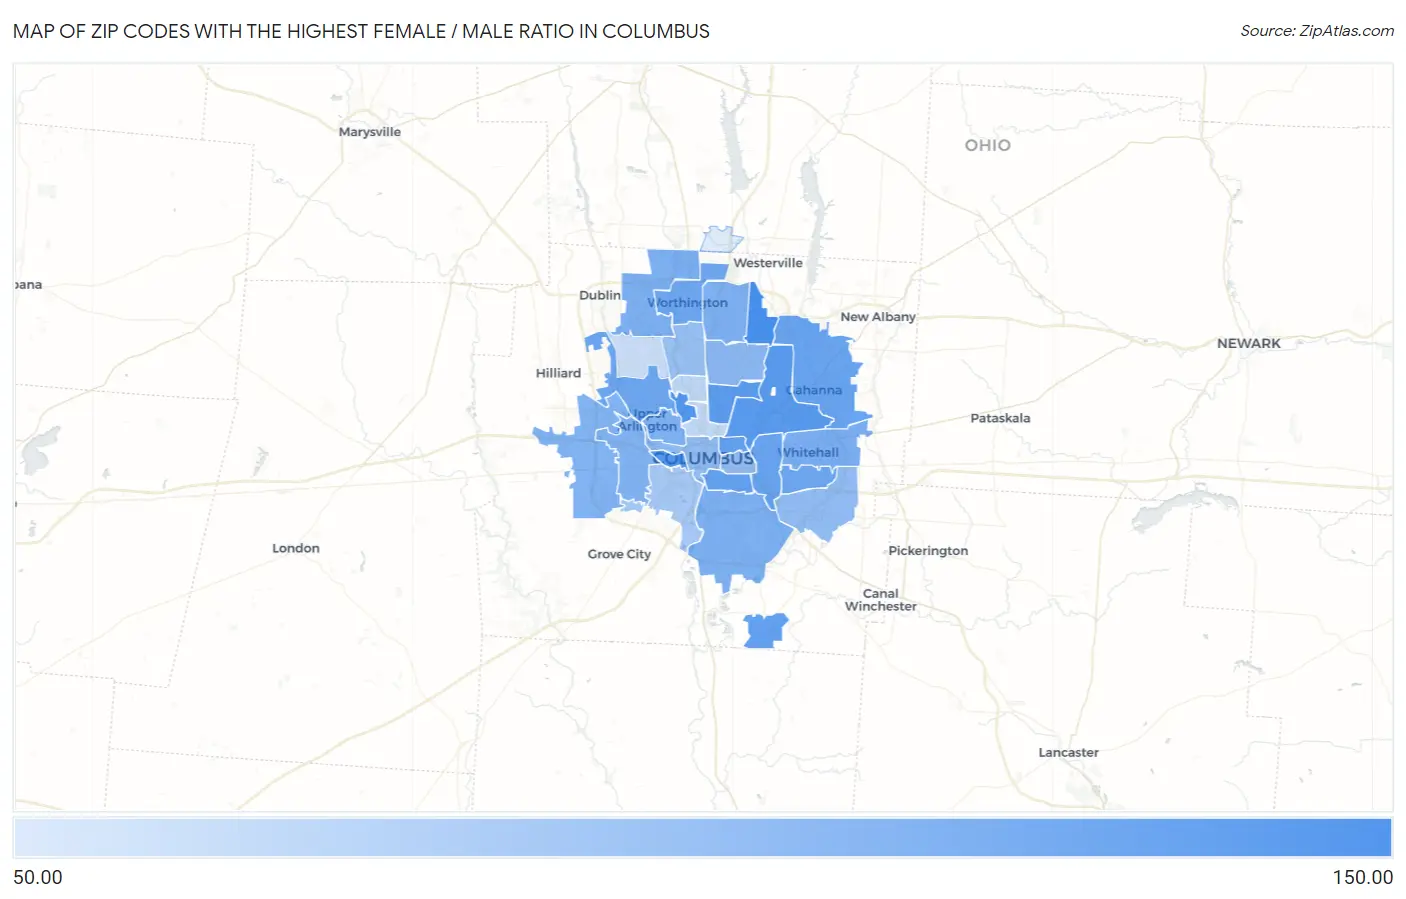
Task: Click the NEWARK city label
Action: tap(1248, 343)
